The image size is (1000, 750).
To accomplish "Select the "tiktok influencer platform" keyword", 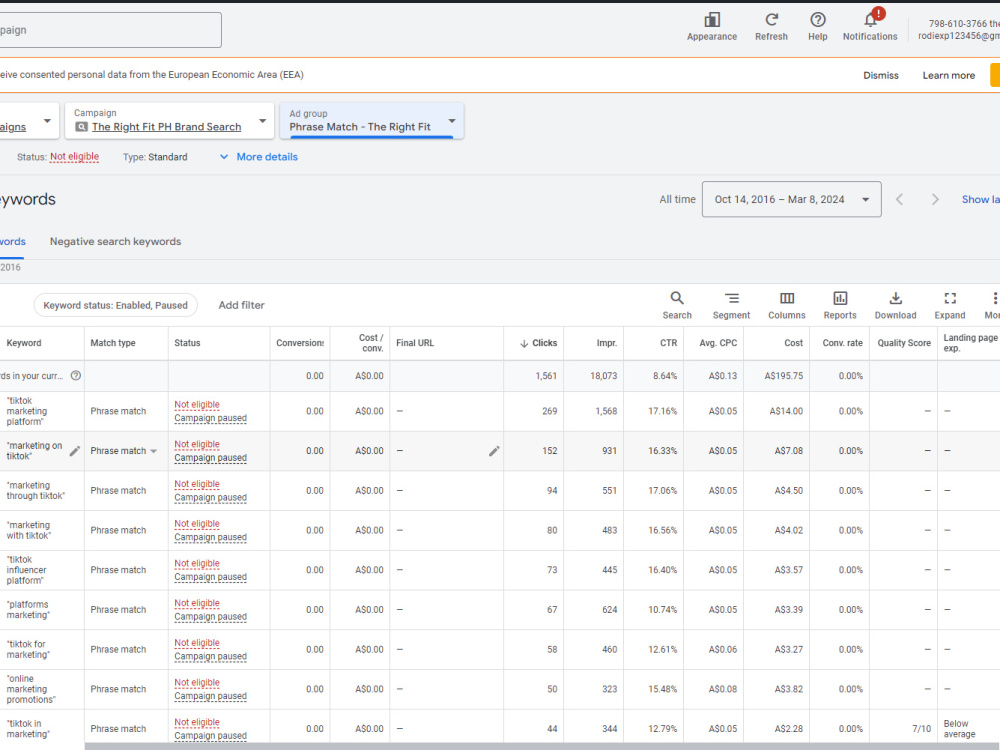I will click(x=26, y=570).
